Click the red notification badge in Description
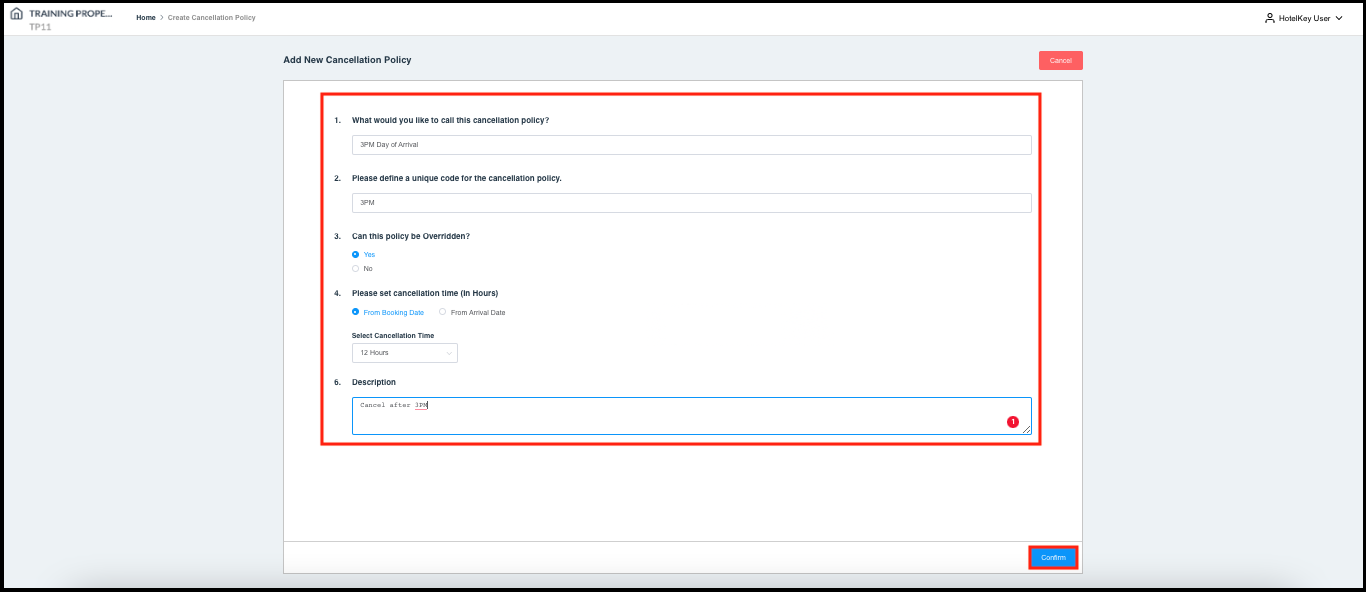1366x592 pixels. [1012, 422]
